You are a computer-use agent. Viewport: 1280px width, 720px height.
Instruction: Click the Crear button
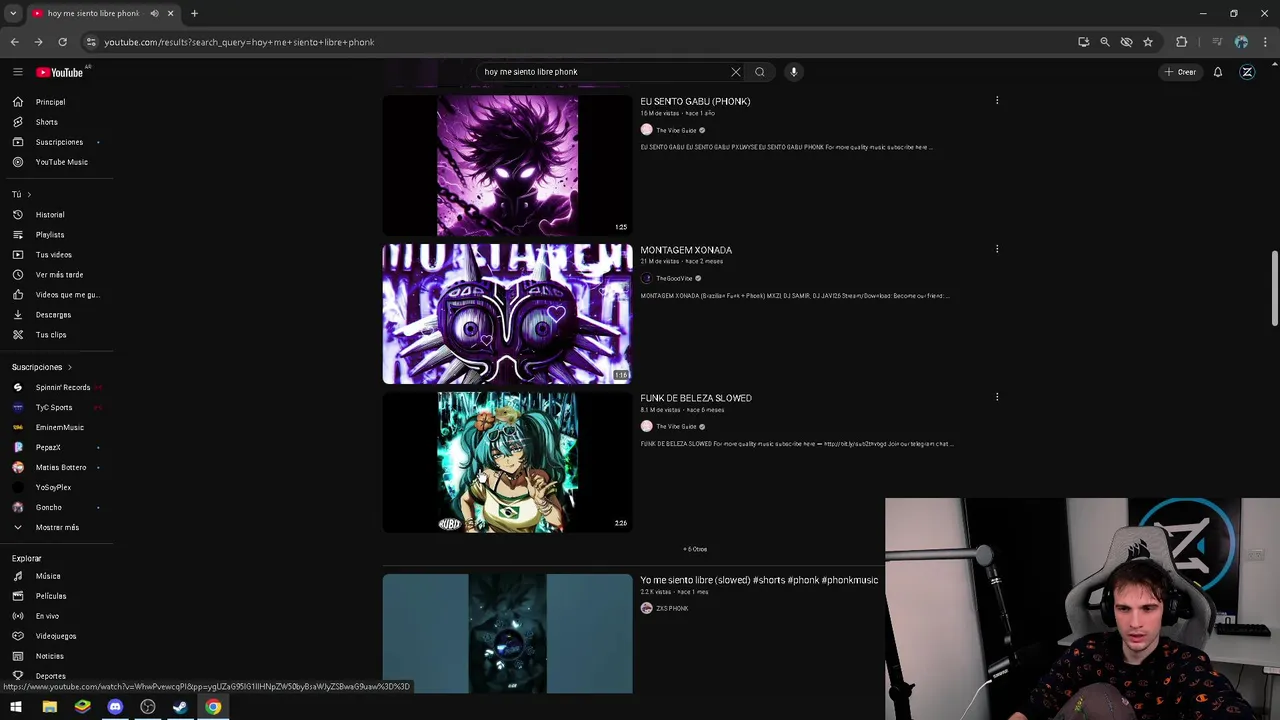point(1180,72)
